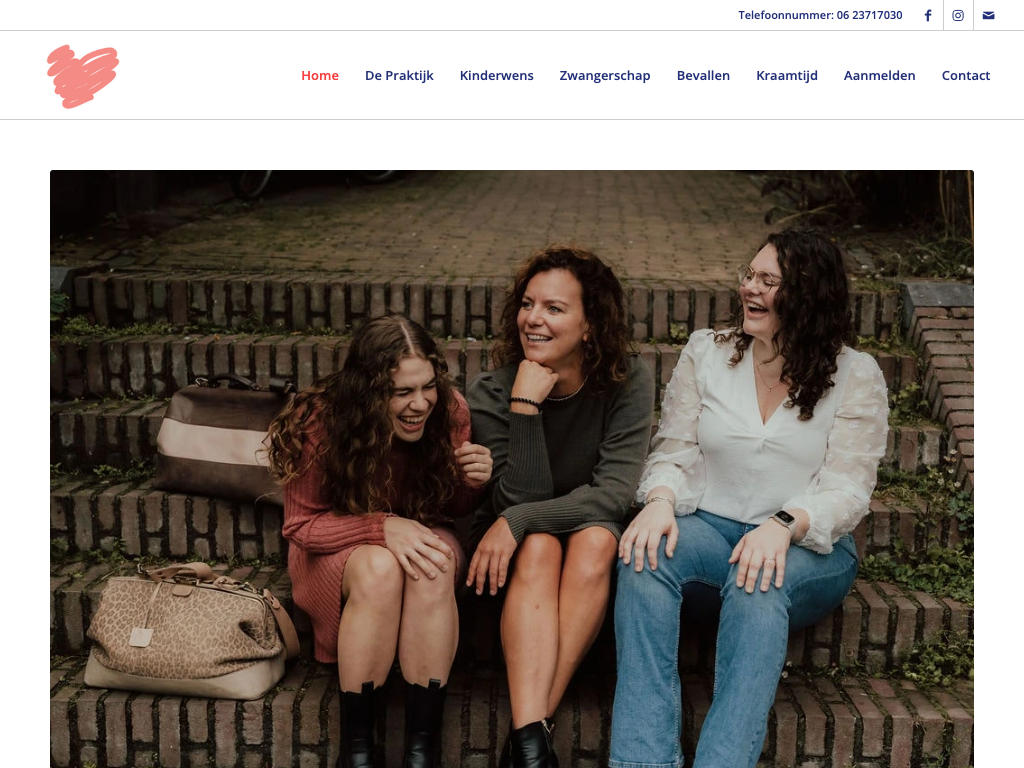Image resolution: width=1024 pixels, height=768 pixels.
Task: Open the De Praktijk menu
Action: [x=399, y=75]
